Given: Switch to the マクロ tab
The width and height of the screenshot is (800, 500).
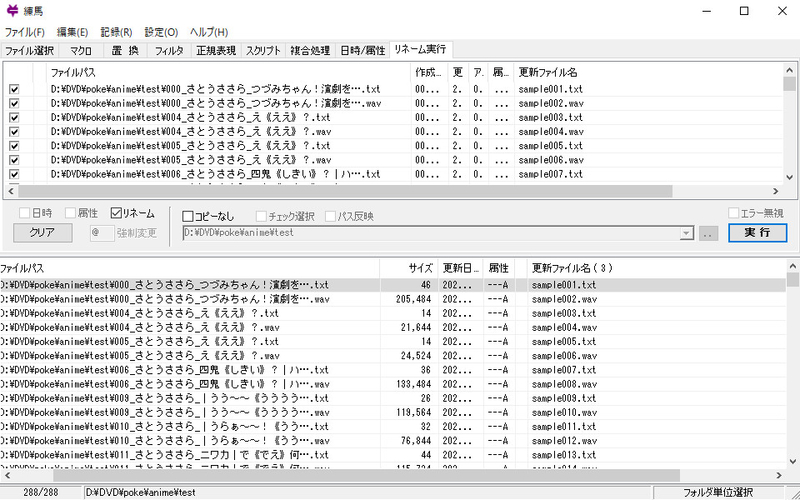Looking at the screenshot, I should (x=81, y=51).
